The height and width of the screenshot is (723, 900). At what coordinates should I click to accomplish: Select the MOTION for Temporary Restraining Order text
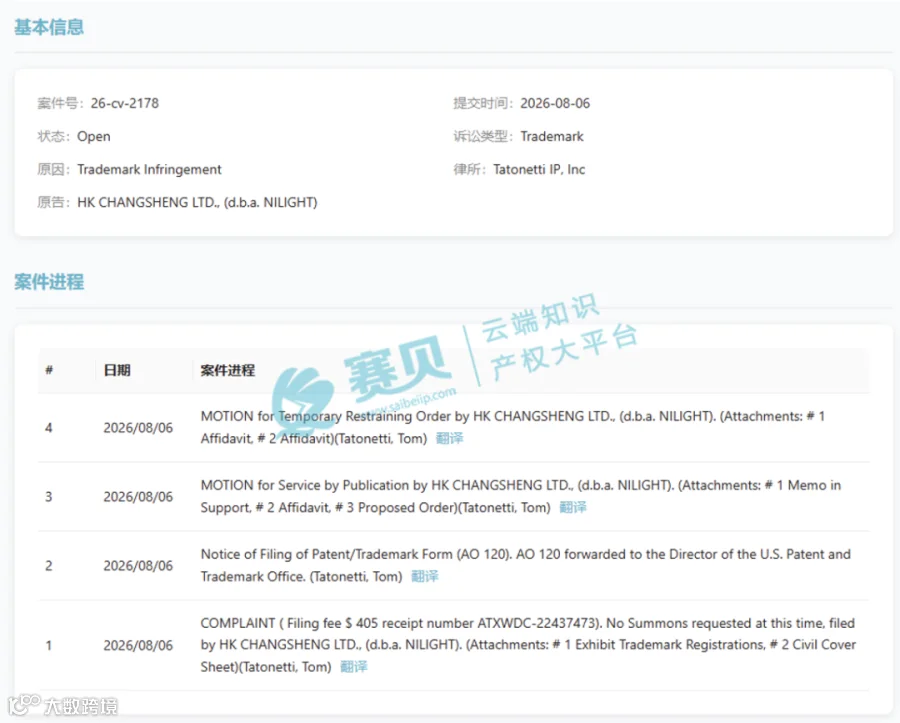point(513,427)
